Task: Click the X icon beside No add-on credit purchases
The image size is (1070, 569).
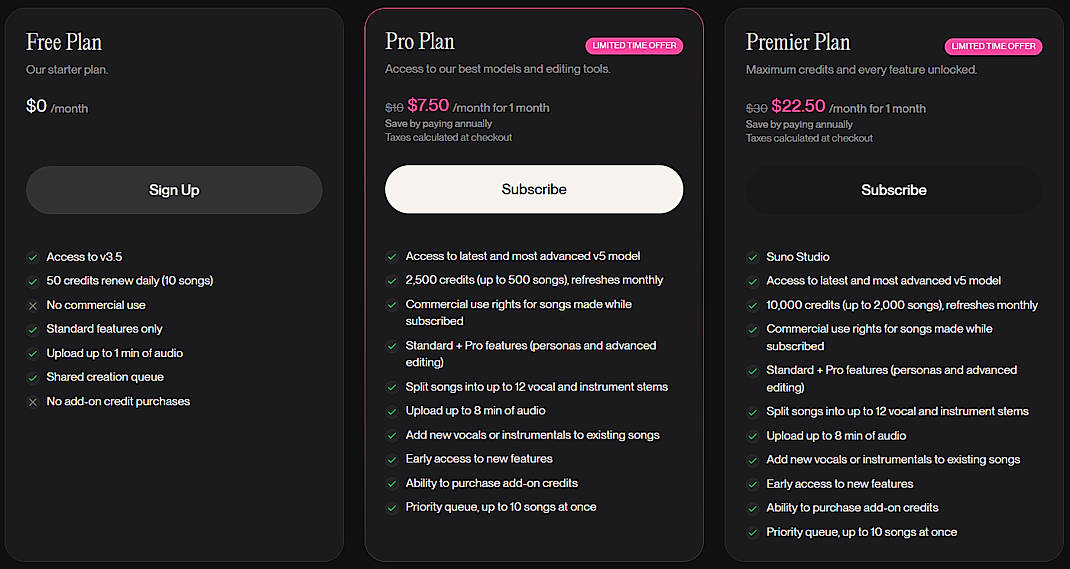Action: [x=33, y=401]
